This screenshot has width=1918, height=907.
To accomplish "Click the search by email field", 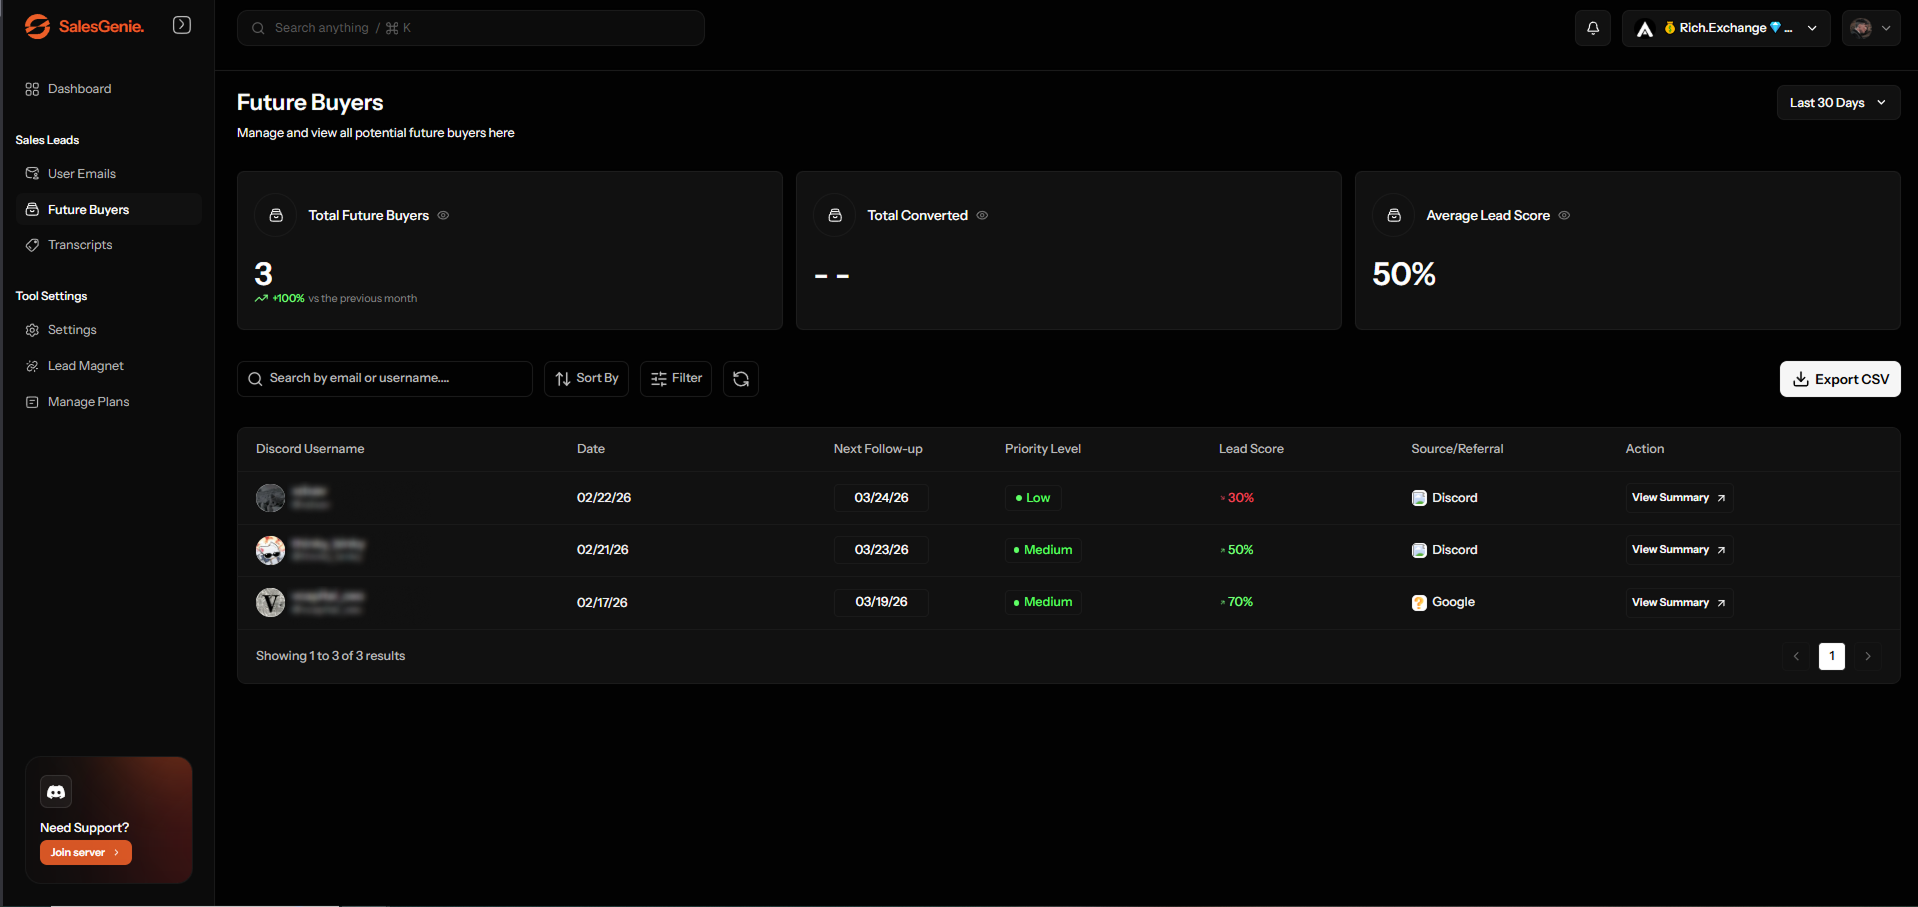I will coord(384,378).
